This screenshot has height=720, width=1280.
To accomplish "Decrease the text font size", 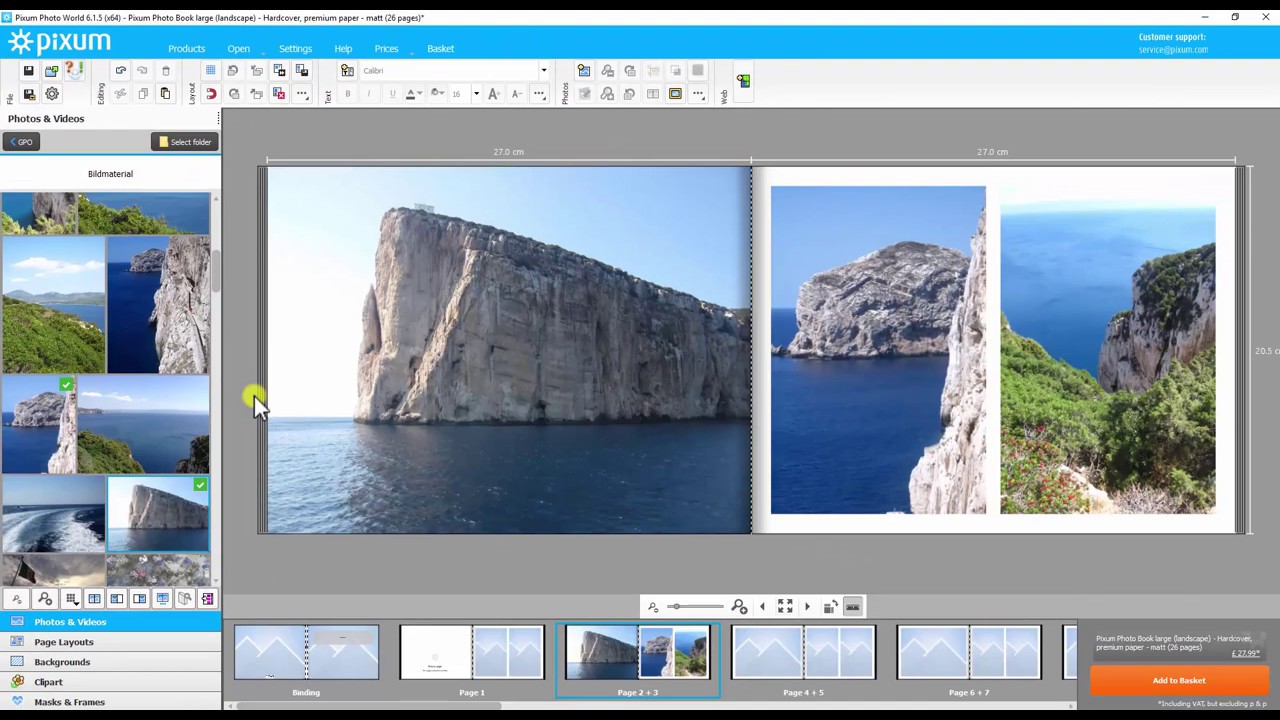I will (x=516, y=94).
